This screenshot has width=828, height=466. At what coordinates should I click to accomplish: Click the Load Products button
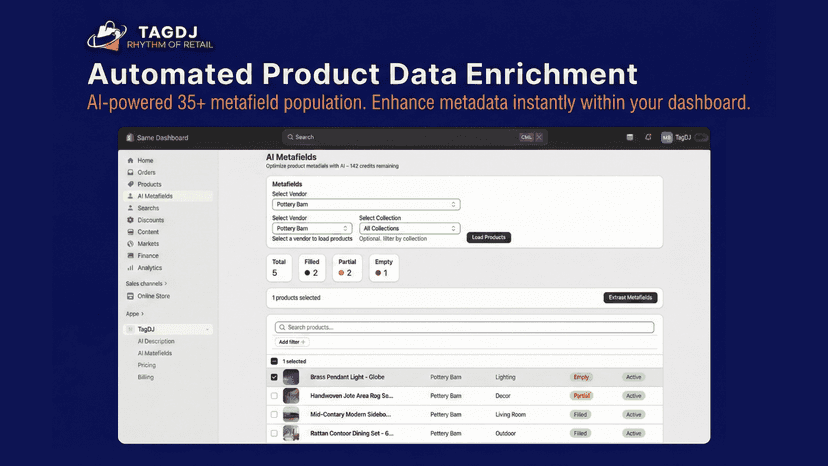488,237
